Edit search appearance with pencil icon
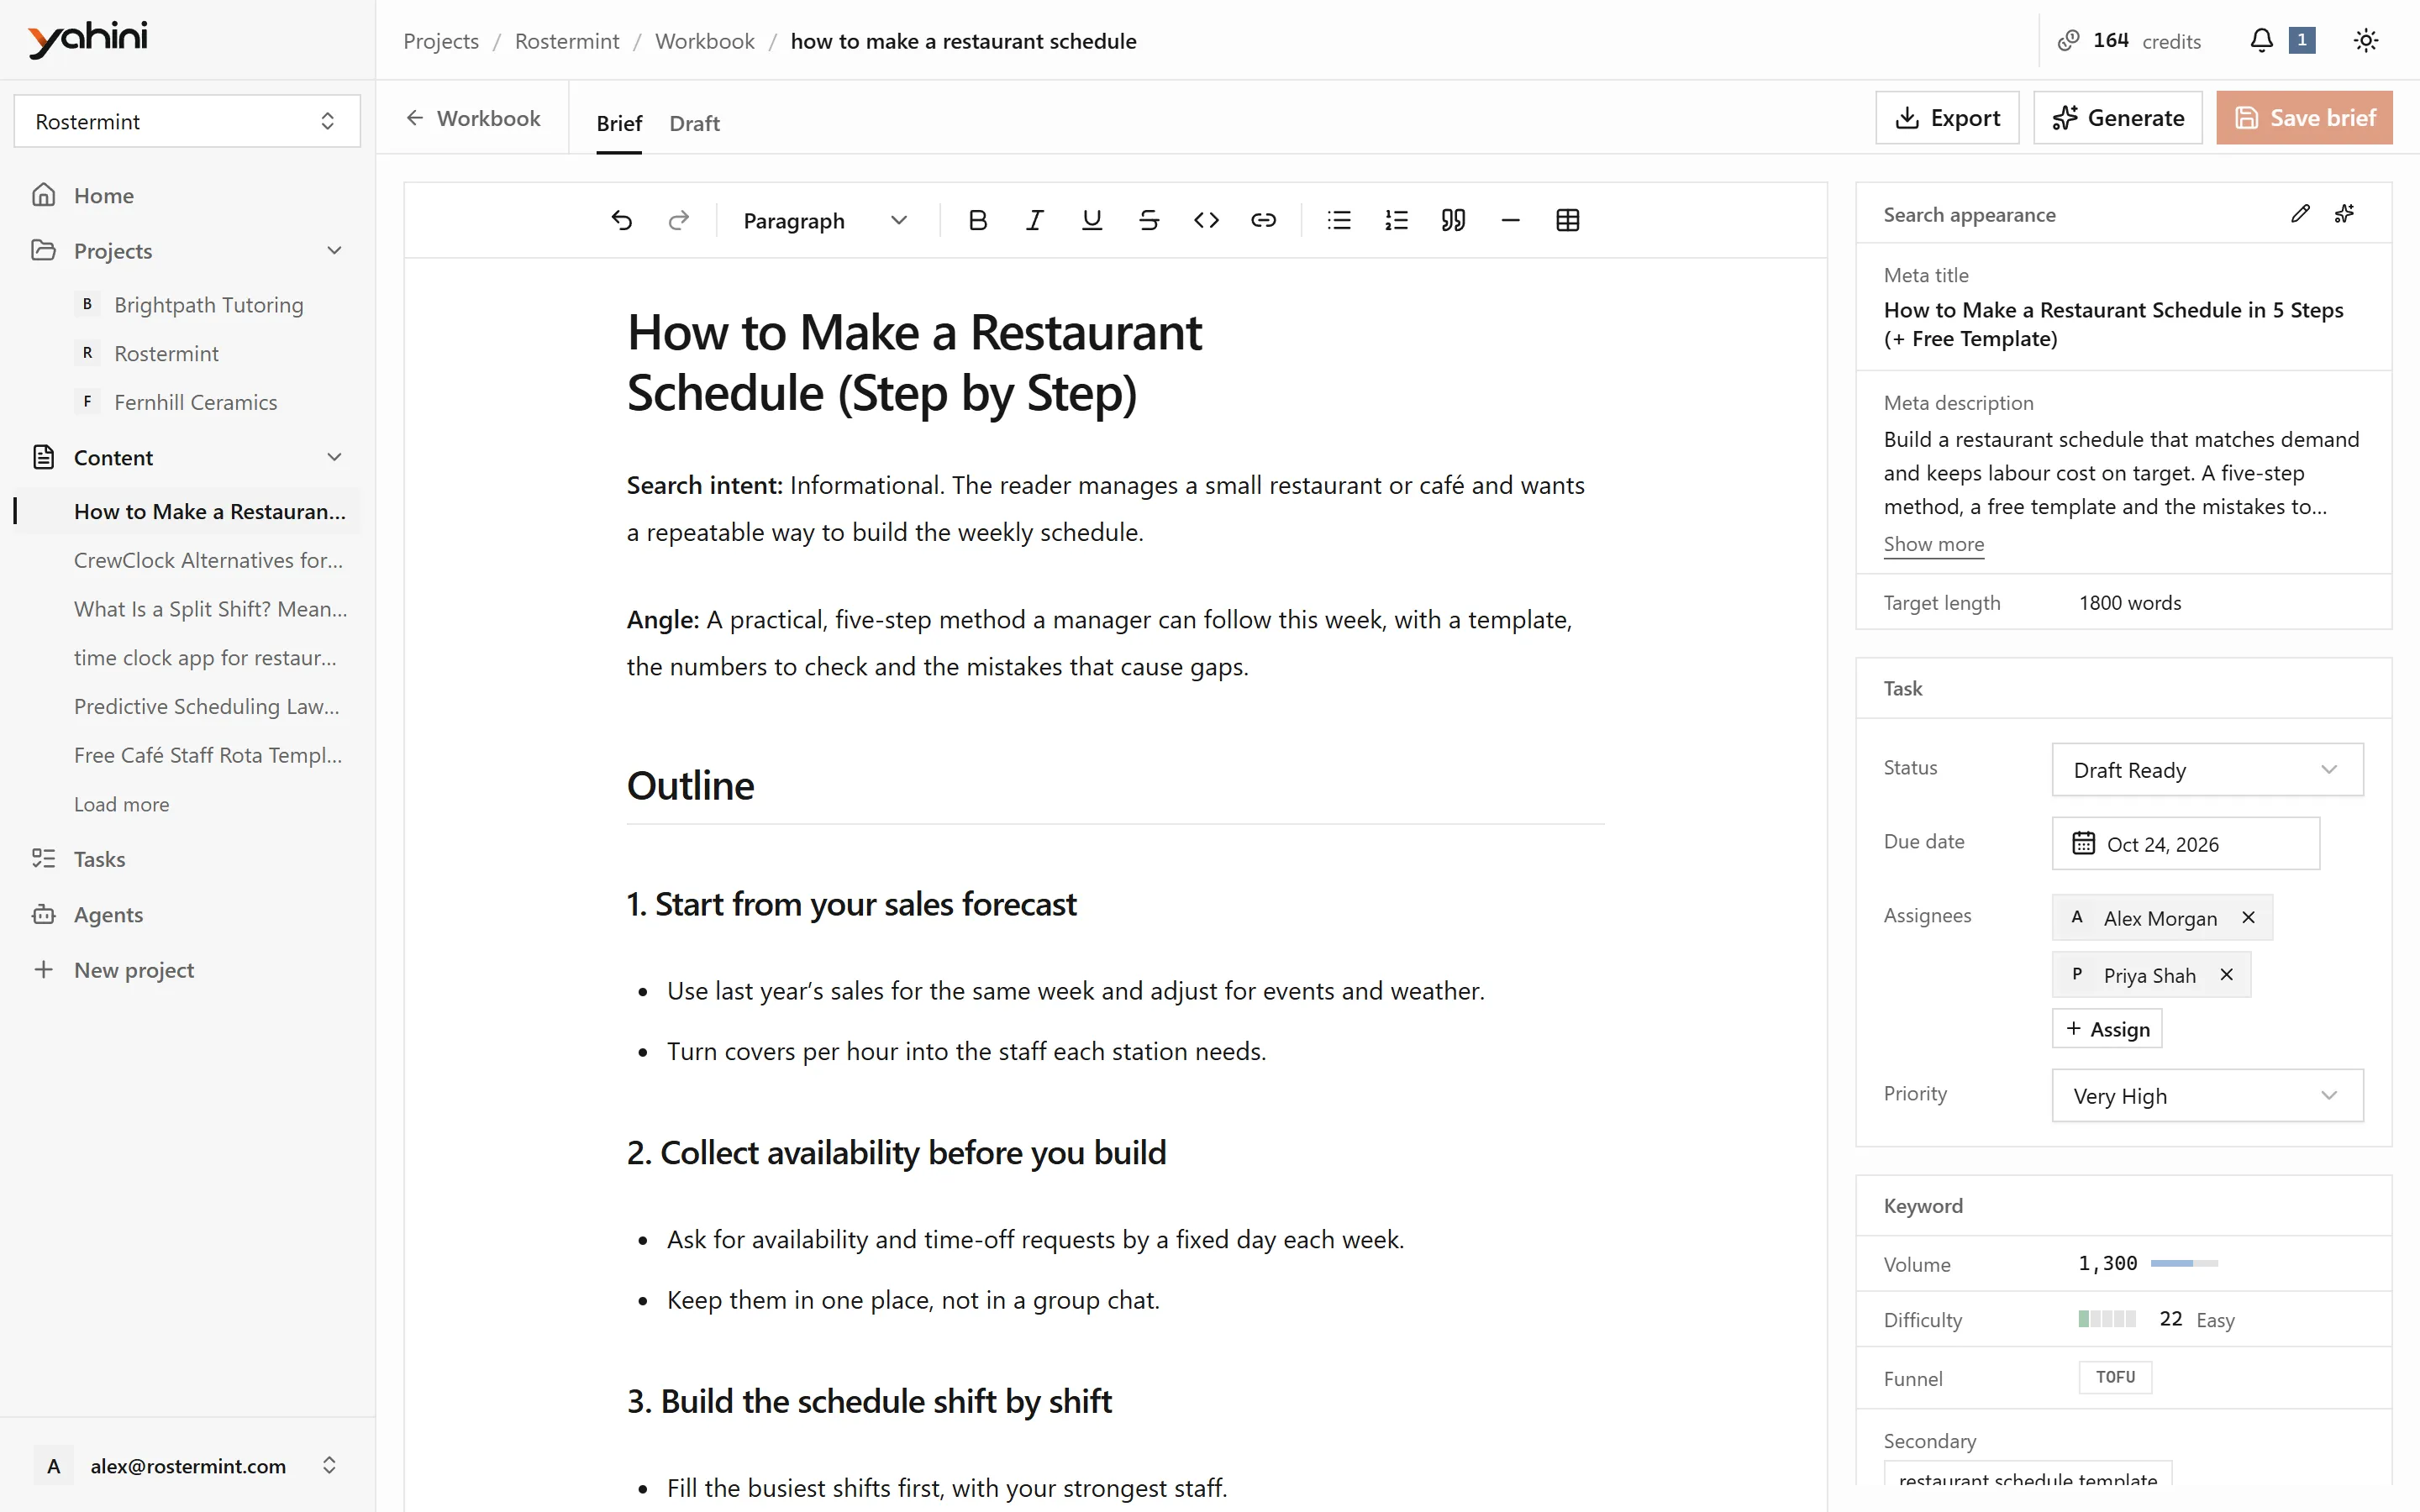The height and width of the screenshot is (1512, 2420). (2300, 213)
